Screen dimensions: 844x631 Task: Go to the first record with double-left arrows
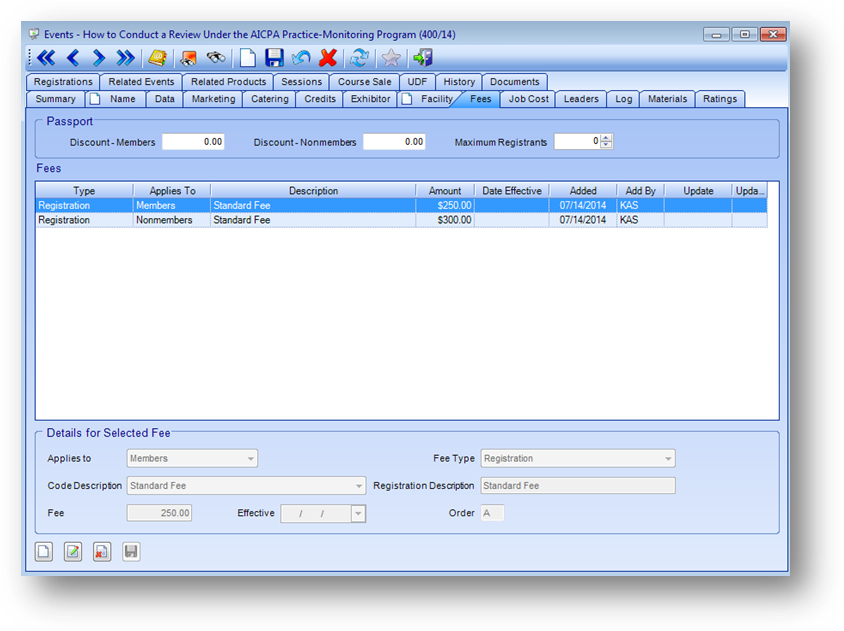(x=46, y=58)
